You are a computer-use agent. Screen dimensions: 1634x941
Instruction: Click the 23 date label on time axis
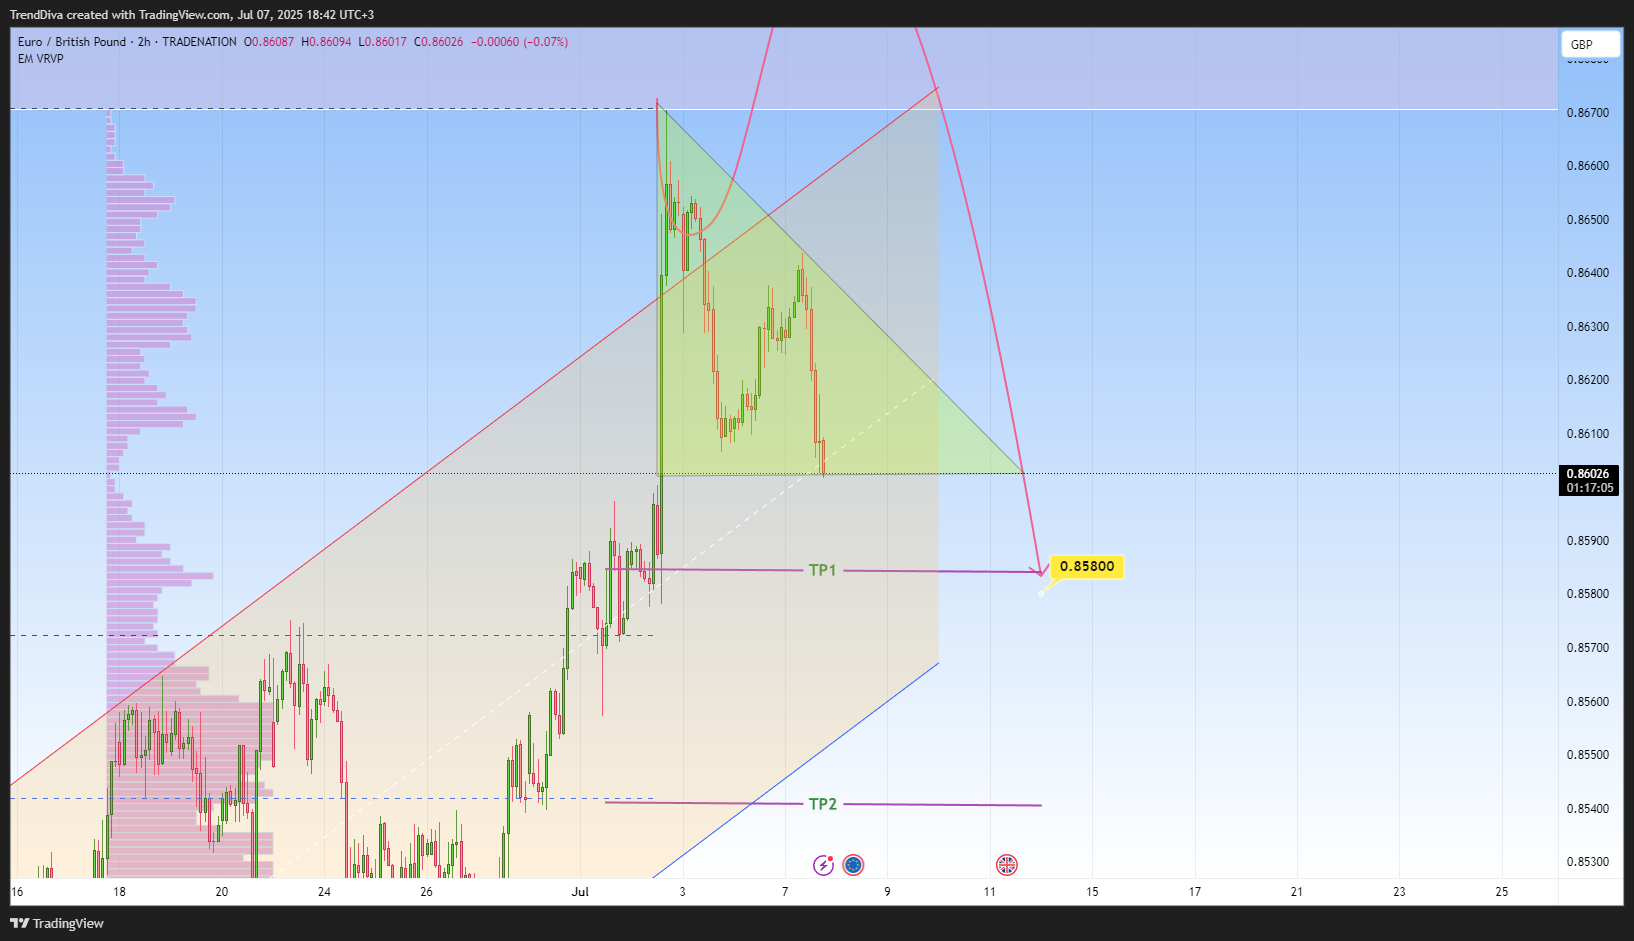pos(1399,892)
